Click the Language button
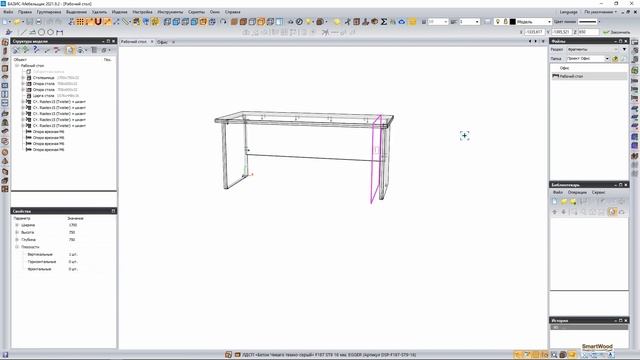Image resolution: width=640 pixels, height=360 pixels. tap(569, 12)
